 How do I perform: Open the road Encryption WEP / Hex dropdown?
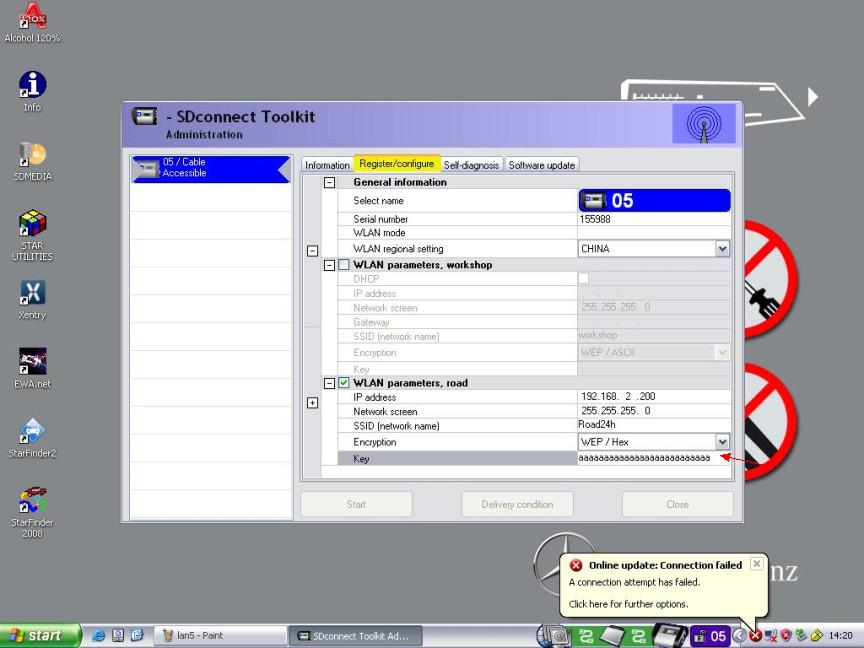coord(722,441)
